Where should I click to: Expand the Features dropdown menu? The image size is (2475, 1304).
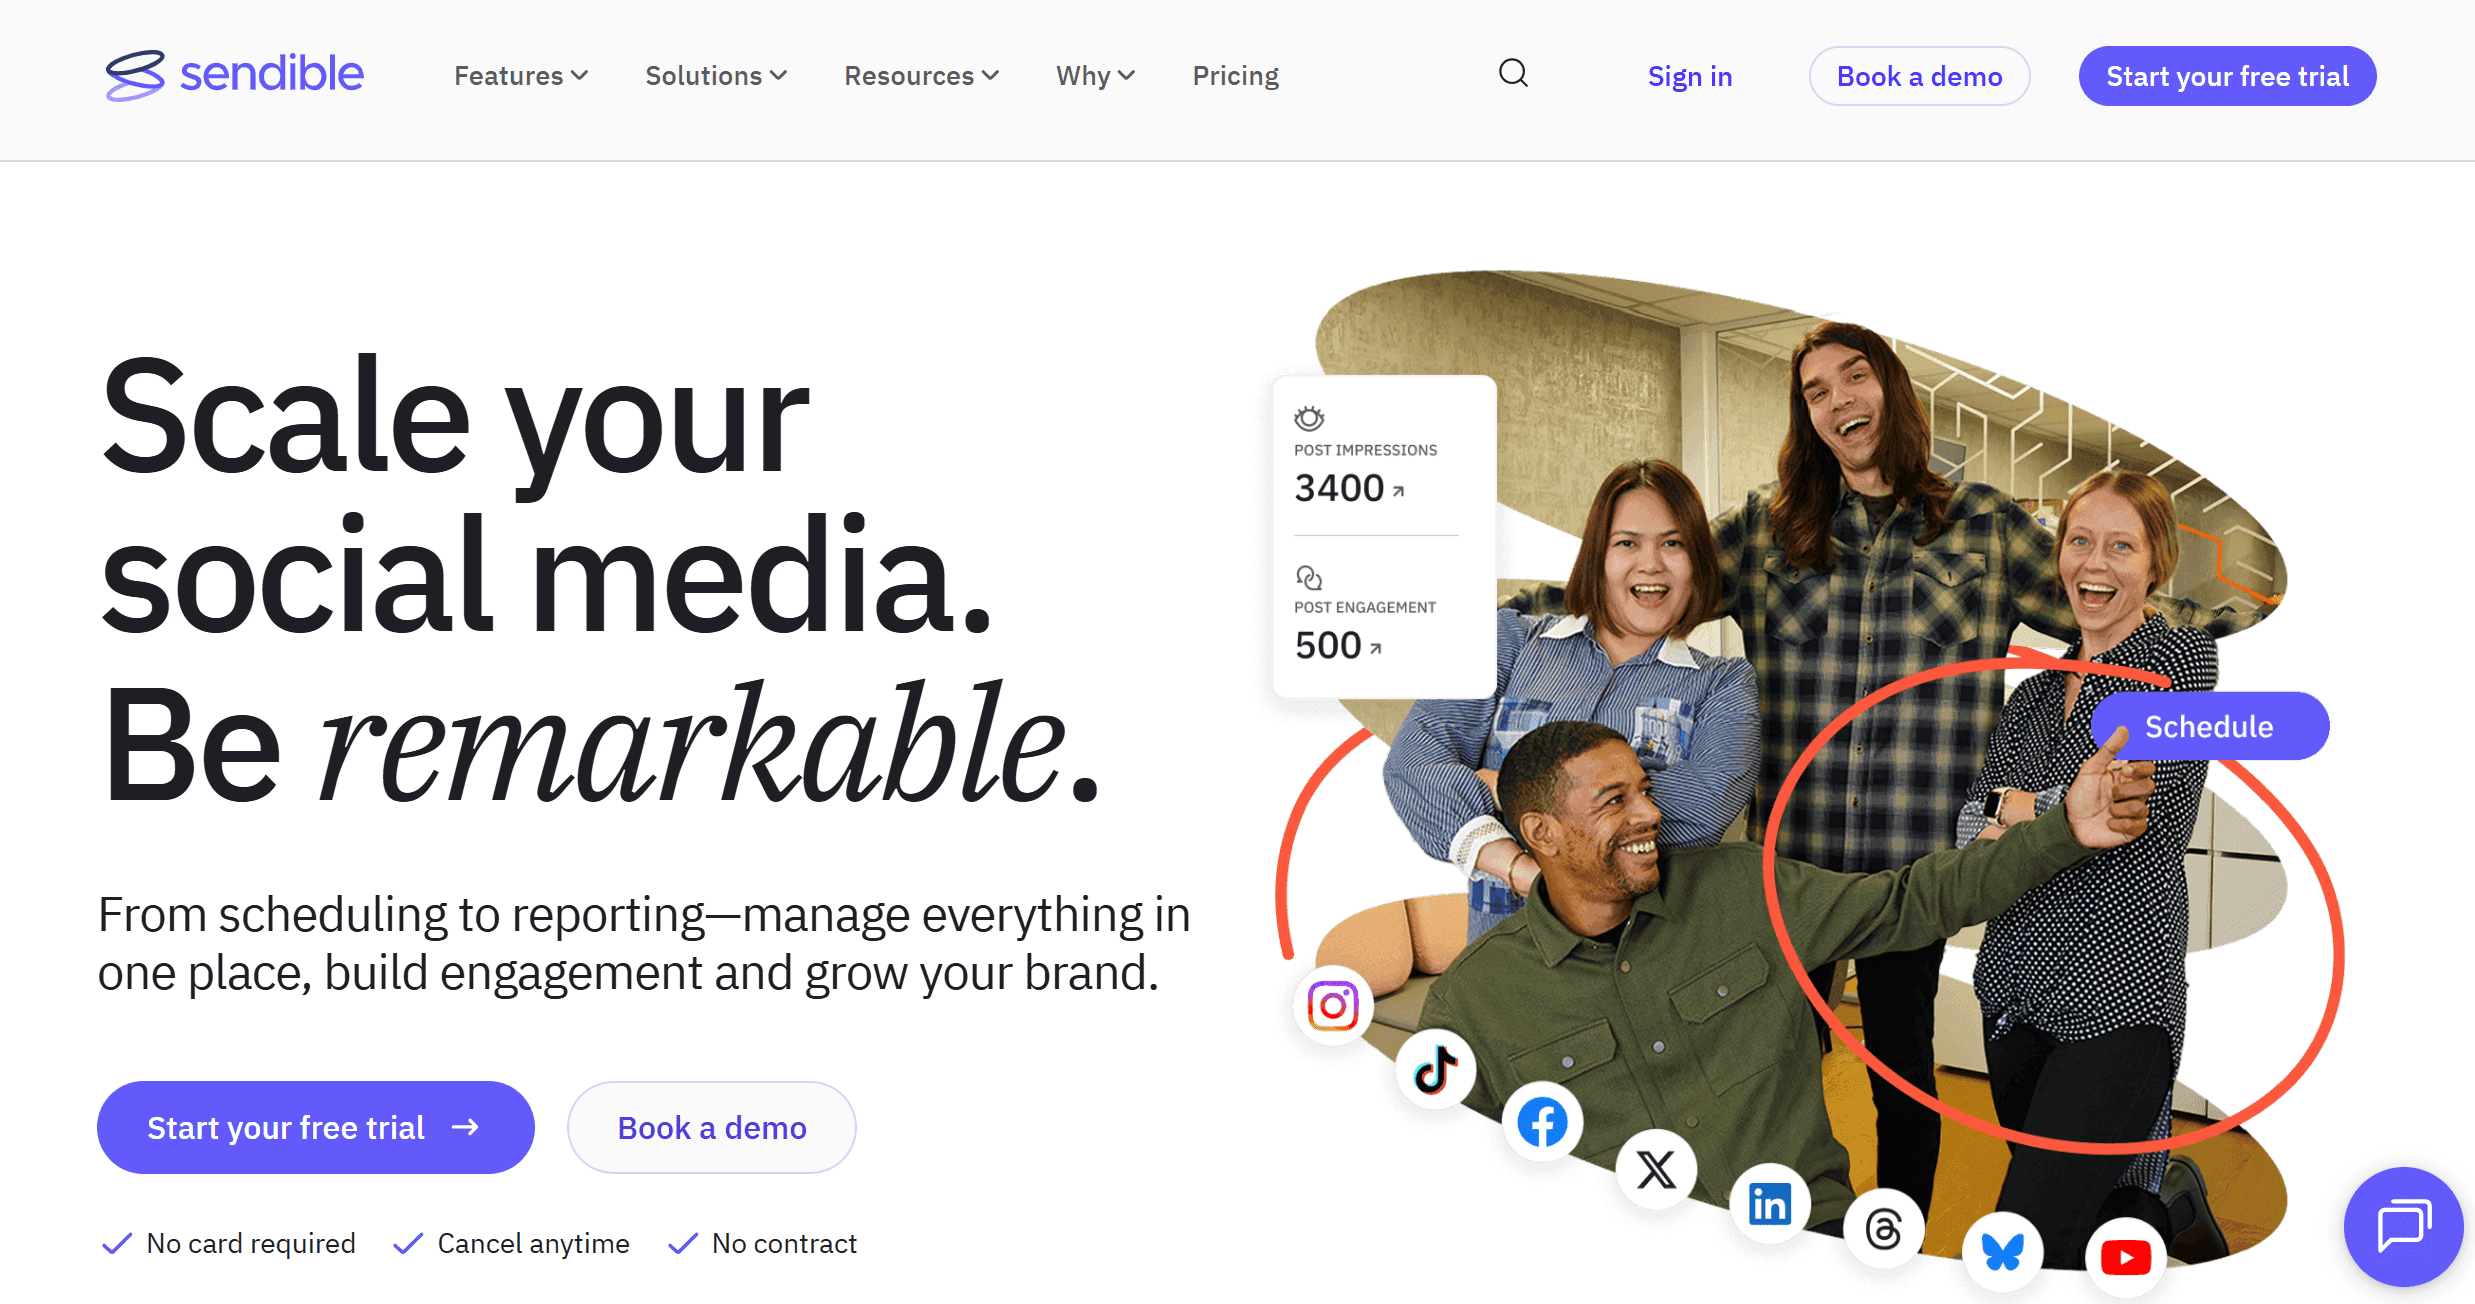520,76
